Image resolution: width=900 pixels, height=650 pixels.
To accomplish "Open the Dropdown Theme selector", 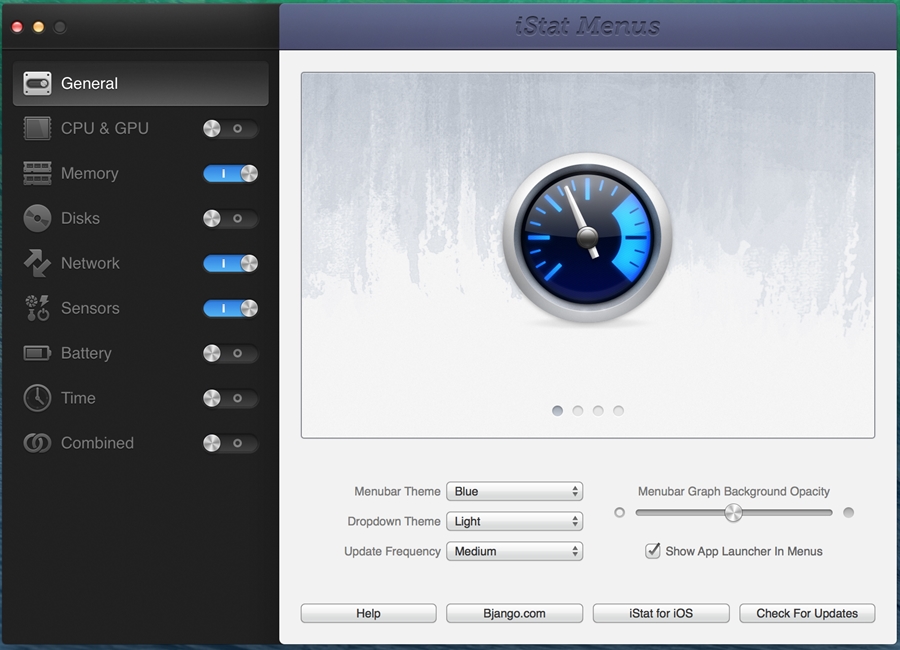I will point(514,521).
